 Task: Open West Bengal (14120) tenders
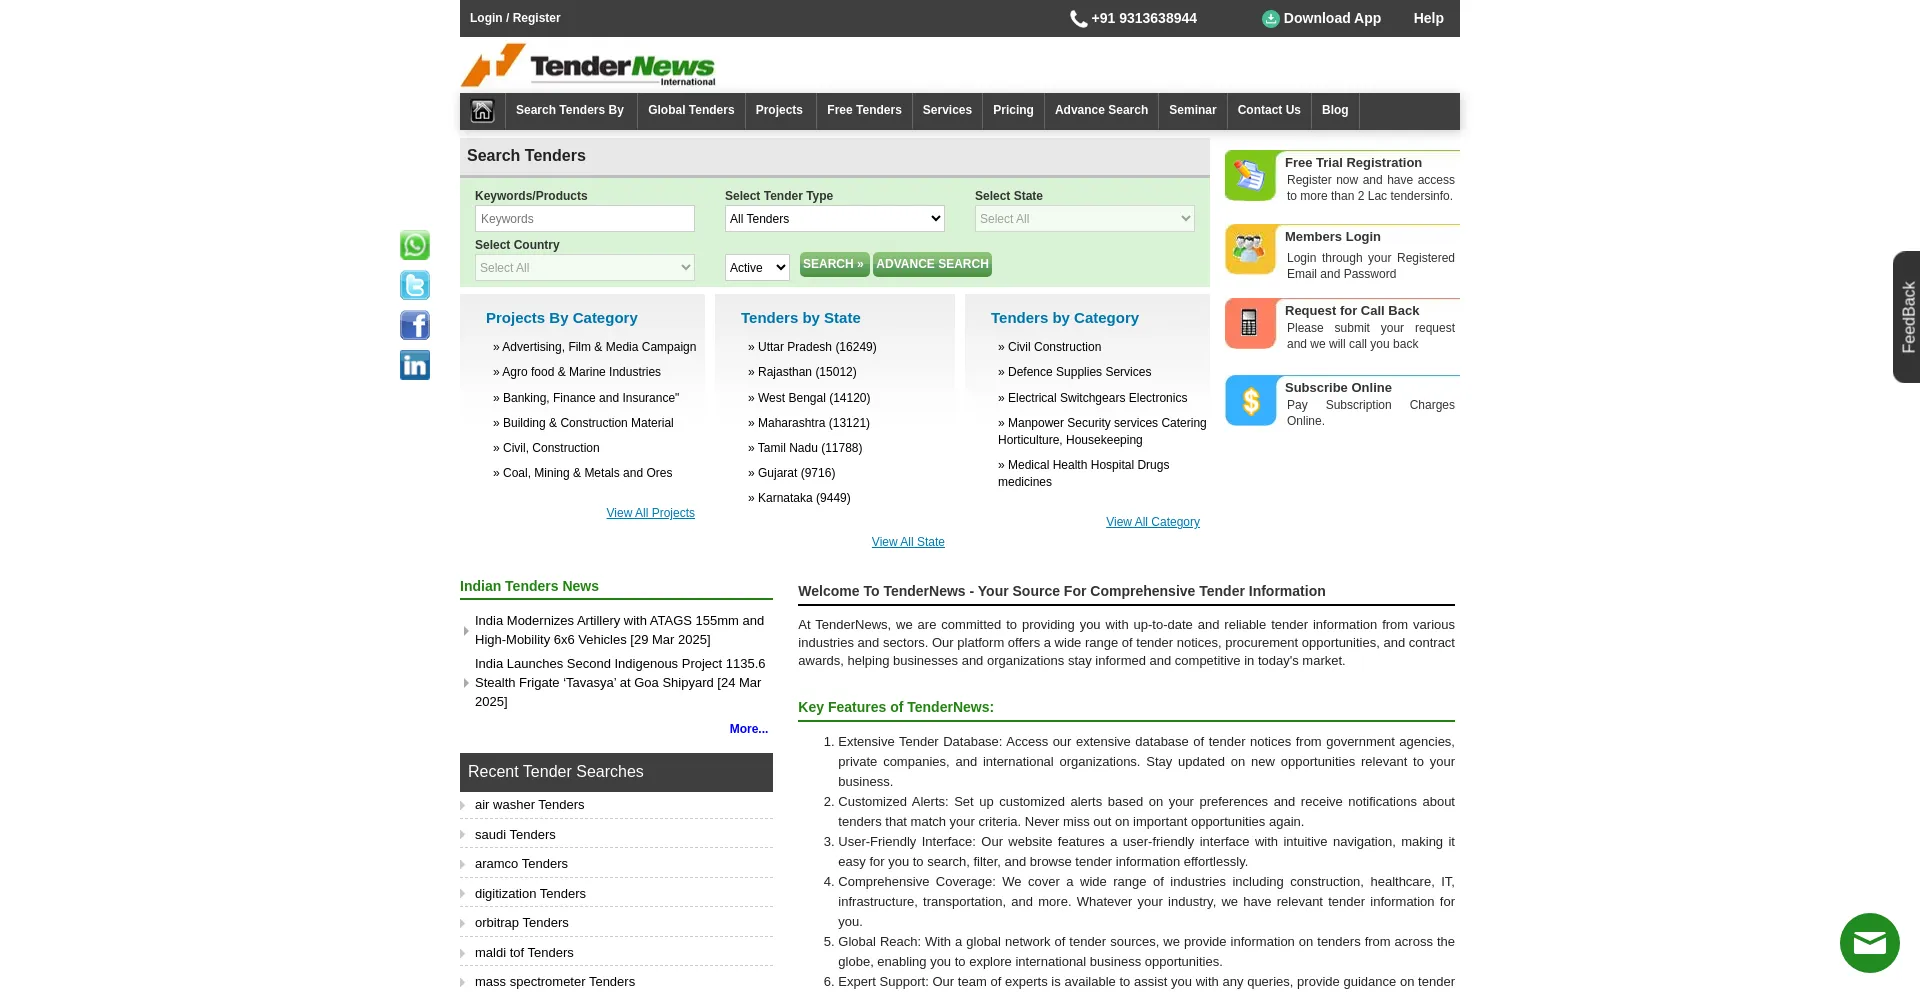[809, 398]
